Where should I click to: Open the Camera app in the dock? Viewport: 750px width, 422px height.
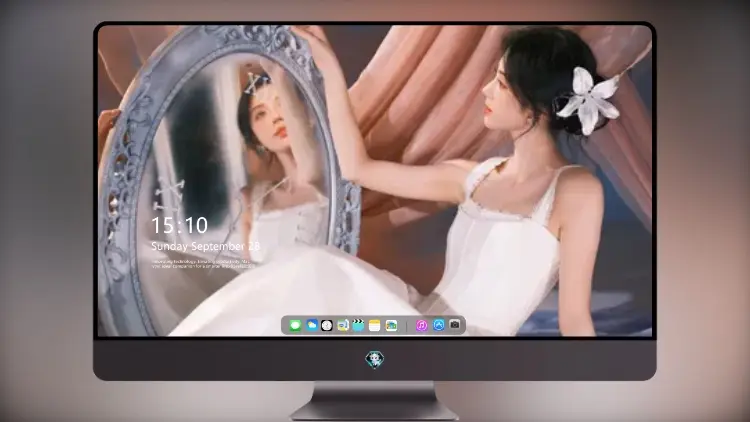(x=455, y=325)
